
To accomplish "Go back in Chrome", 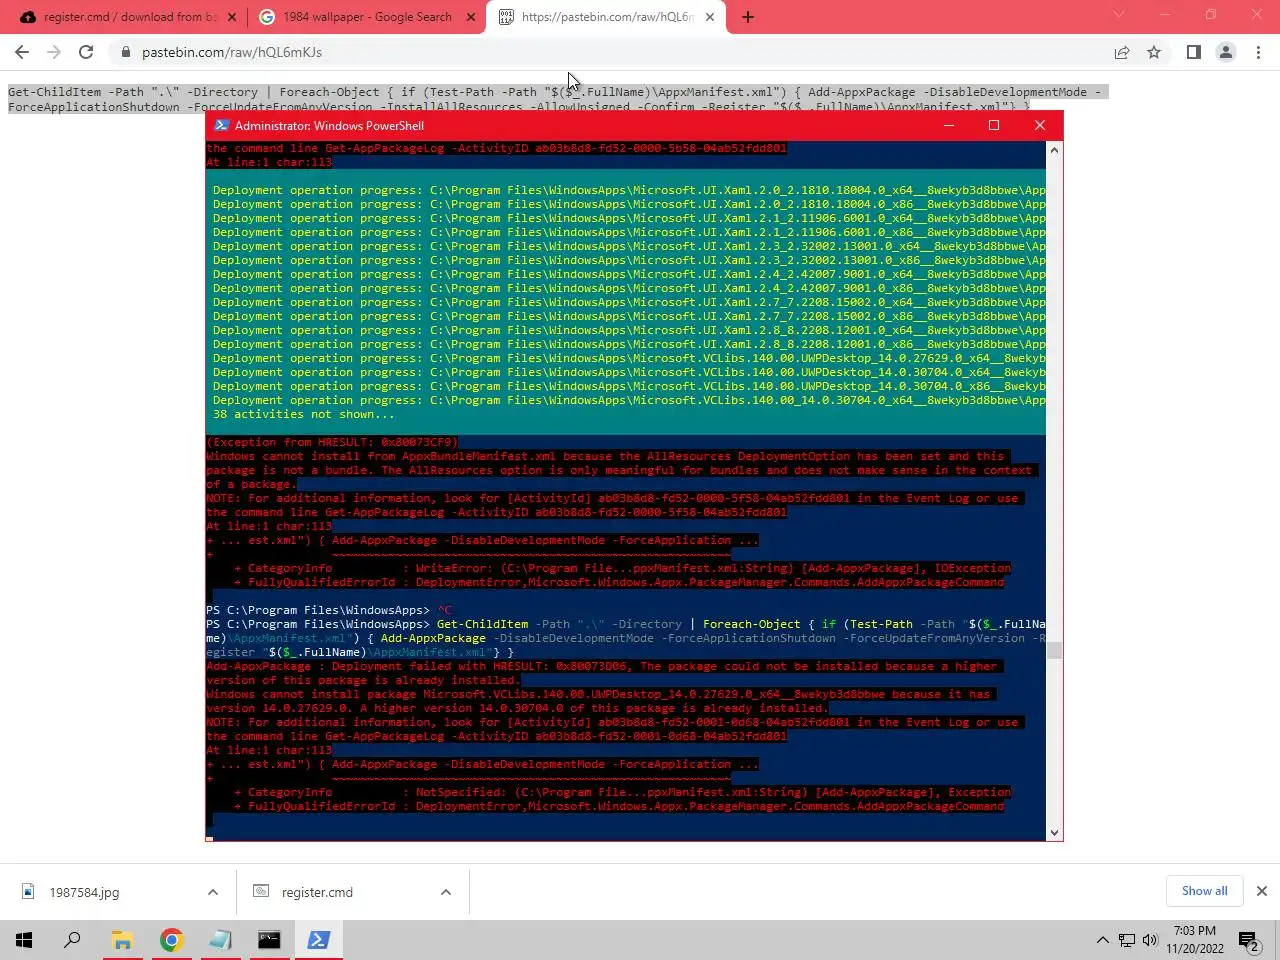I will coord(22,52).
